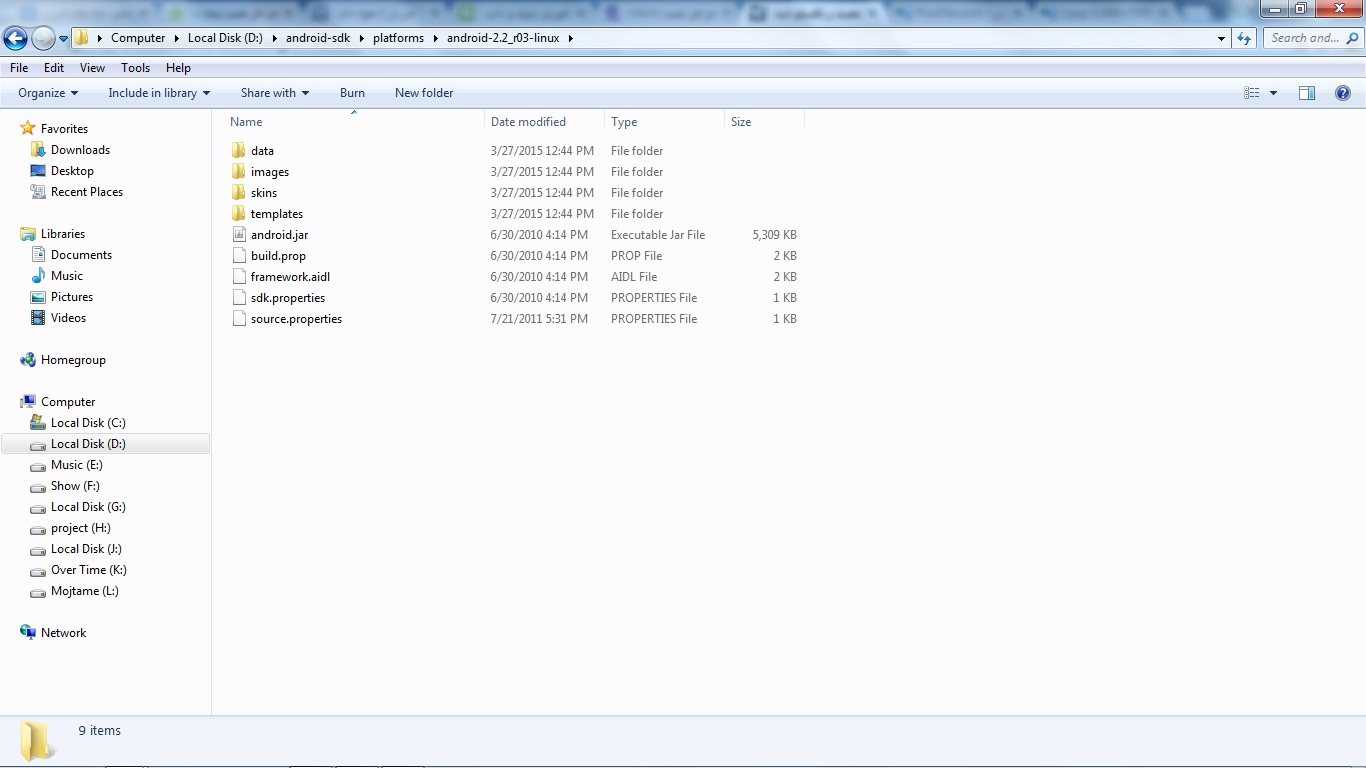Click the Burn button
Image resolution: width=1366 pixels, height=768 pixels.
[352, 93]
